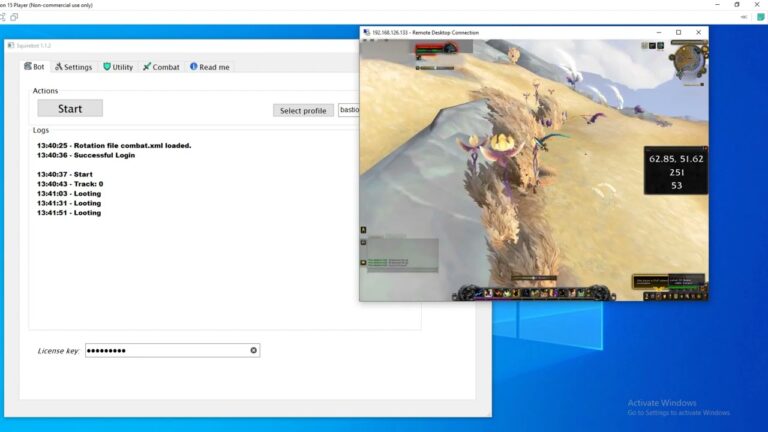Clear the License key with the X icon
The width and height of the screenshot is (768, 432).
[253, 350]
